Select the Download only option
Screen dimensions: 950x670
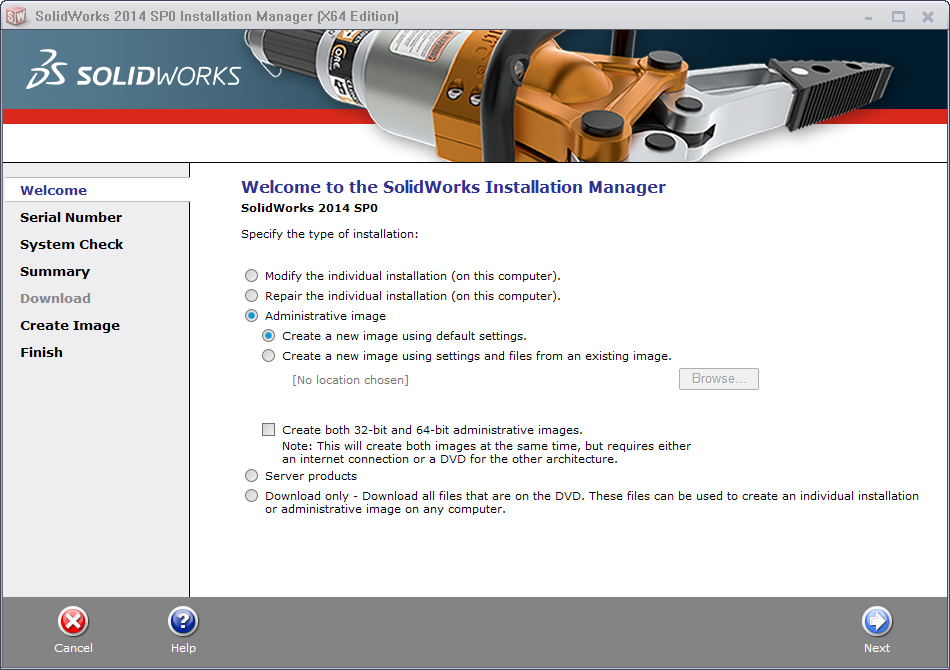click(x=251, y=496)
